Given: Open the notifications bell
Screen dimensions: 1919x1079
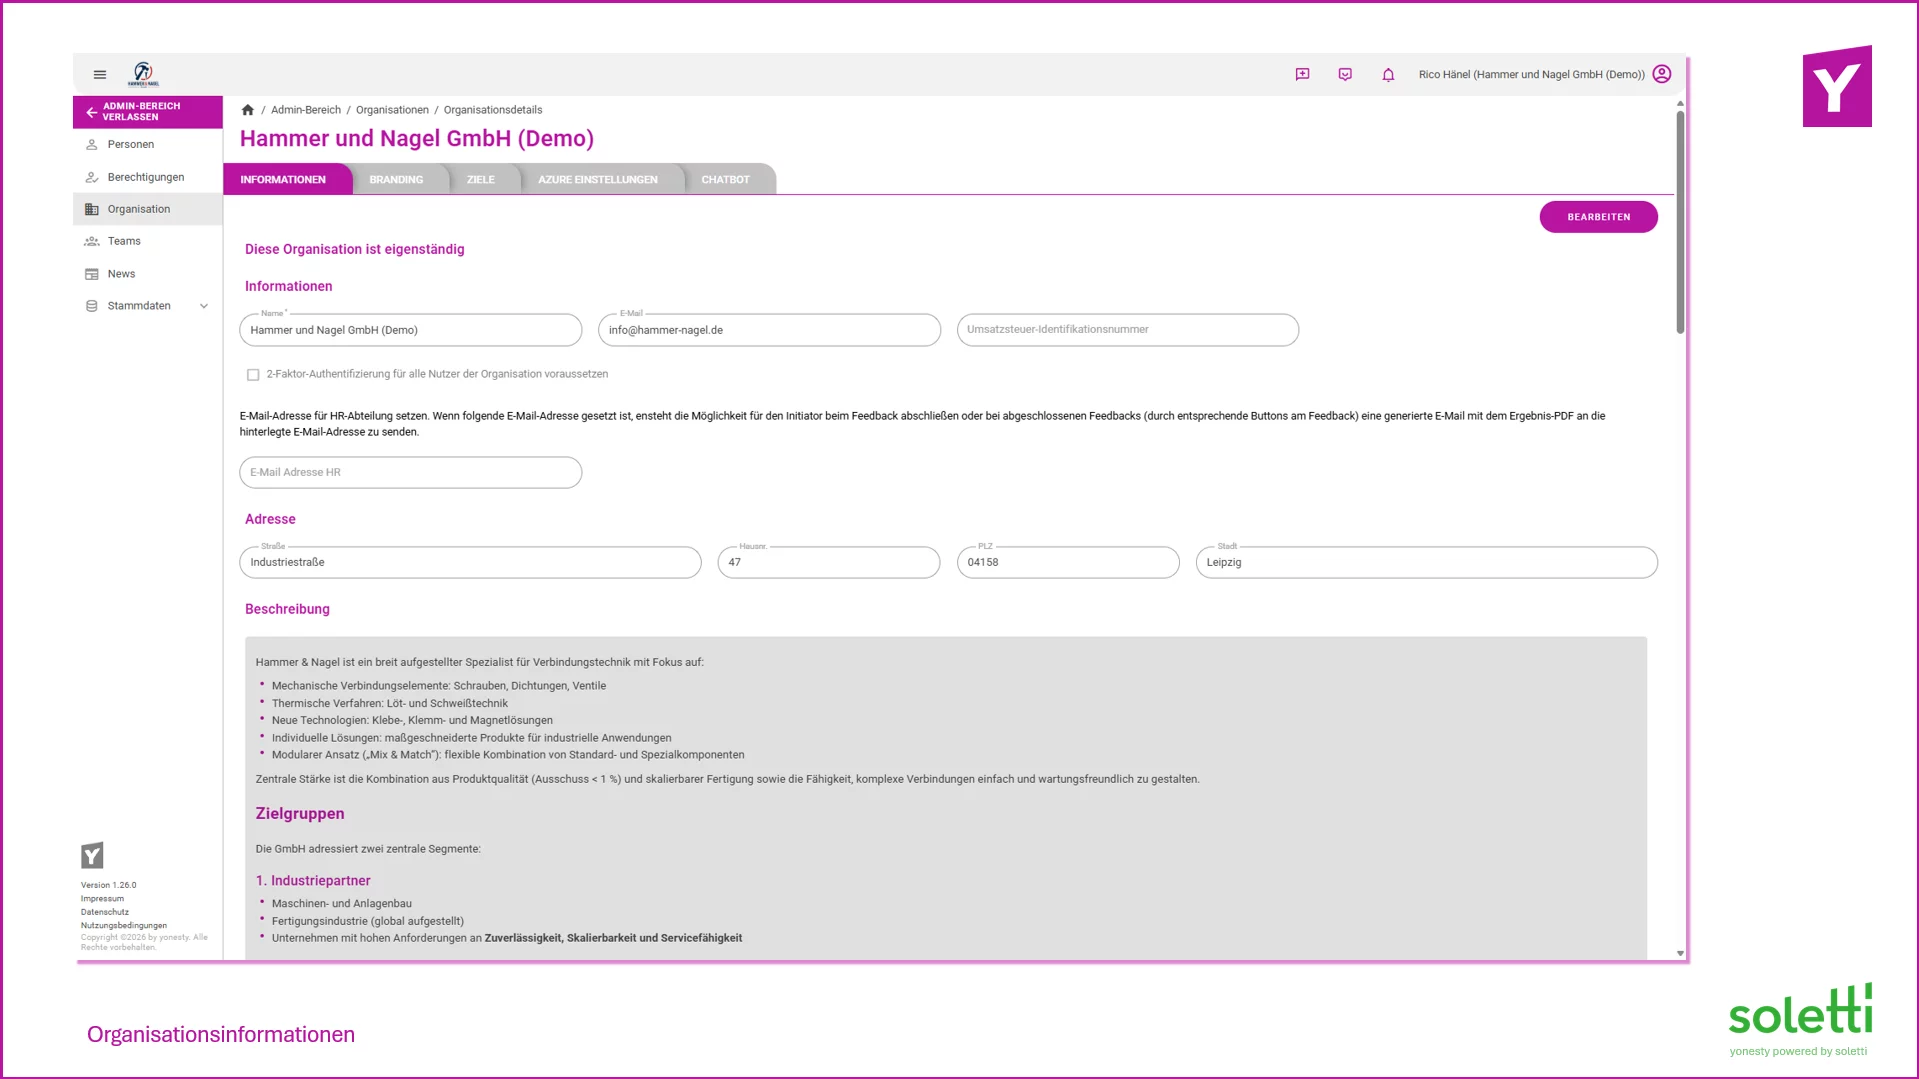Looking at the screenshot, I should 1388,74.
